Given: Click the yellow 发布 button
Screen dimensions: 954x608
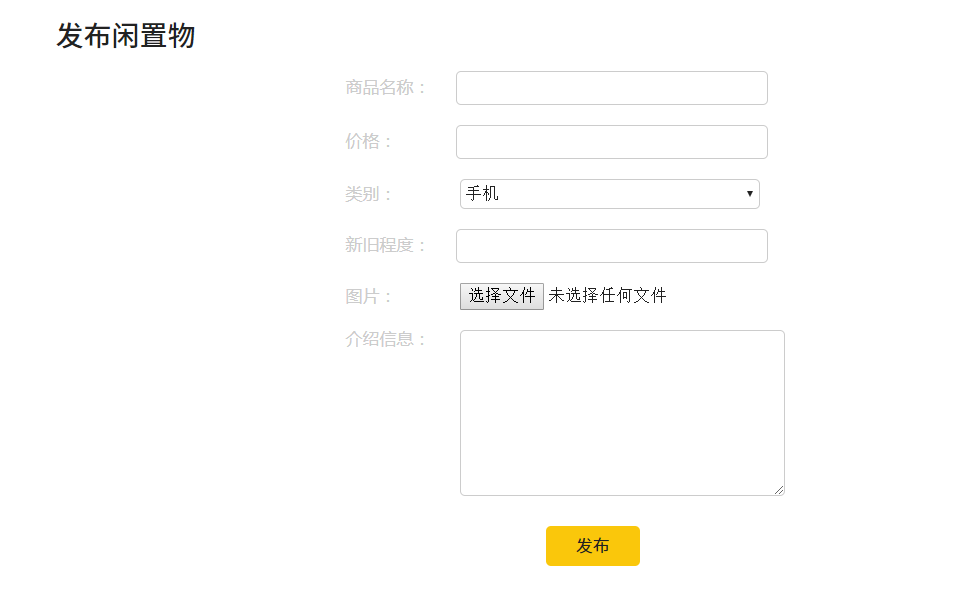Looking at the screenshot, I should (x=592, y=546).
